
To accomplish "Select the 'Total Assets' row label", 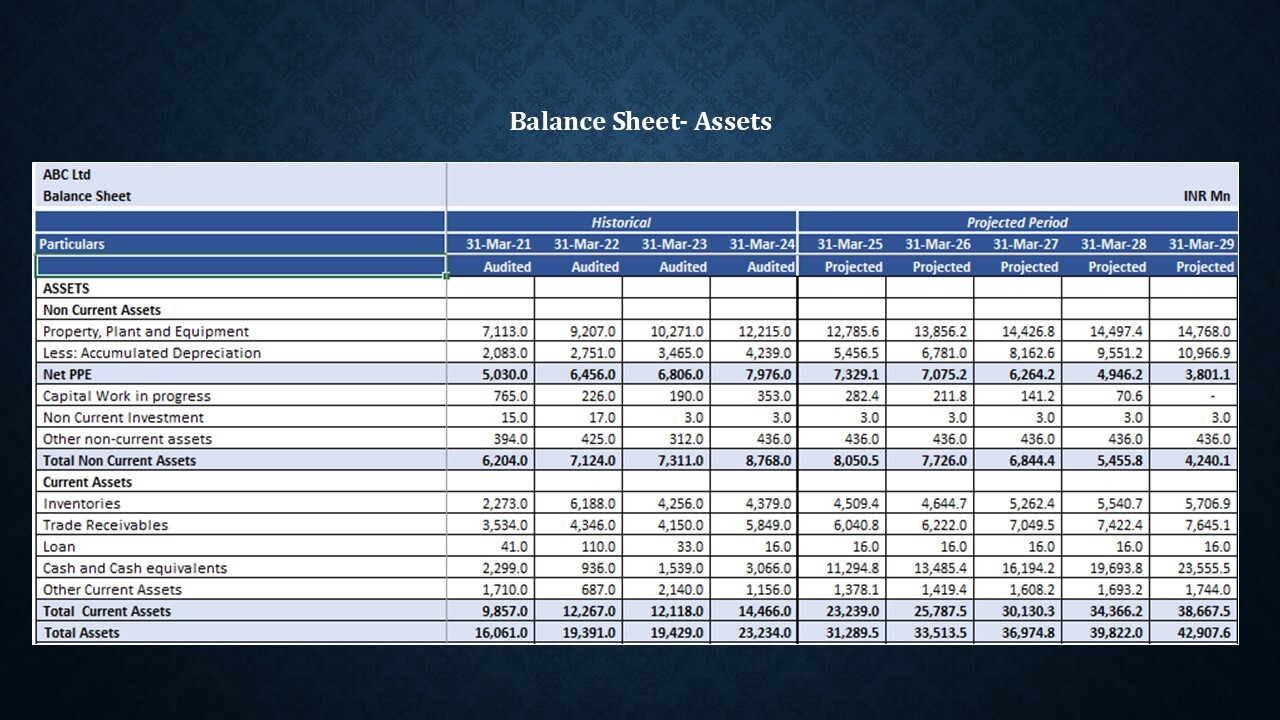I will pos(81,633).
